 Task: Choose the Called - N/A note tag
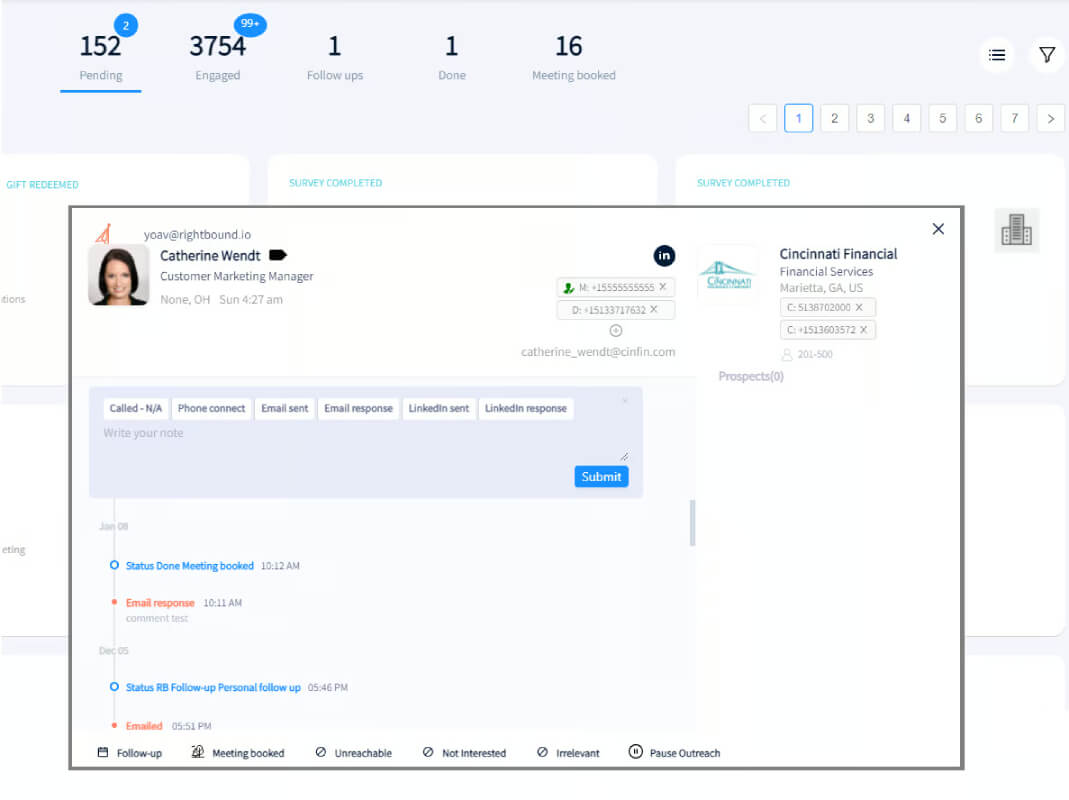(x=136, y=409)
